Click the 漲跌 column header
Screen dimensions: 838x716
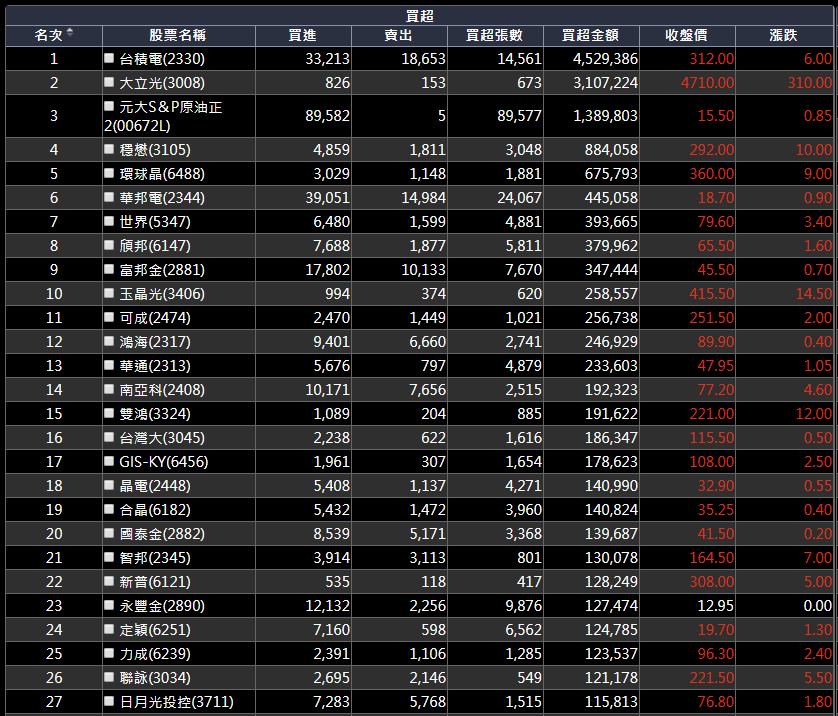point(784,35)
